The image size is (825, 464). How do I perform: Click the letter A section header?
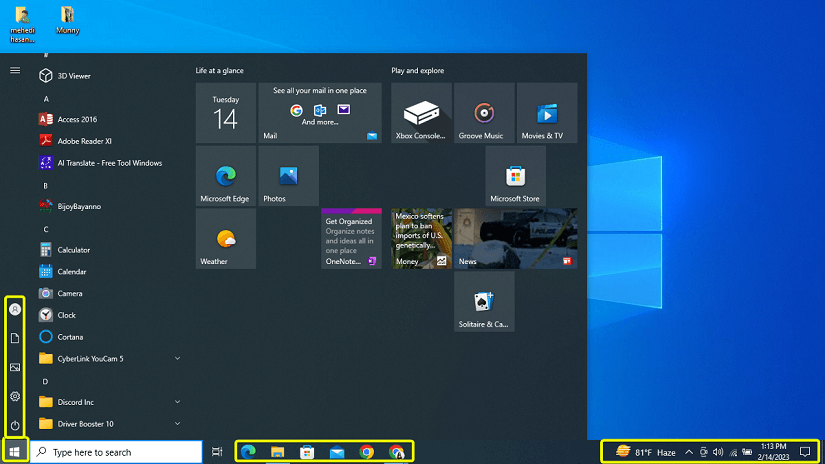click(x=46, y=99)
